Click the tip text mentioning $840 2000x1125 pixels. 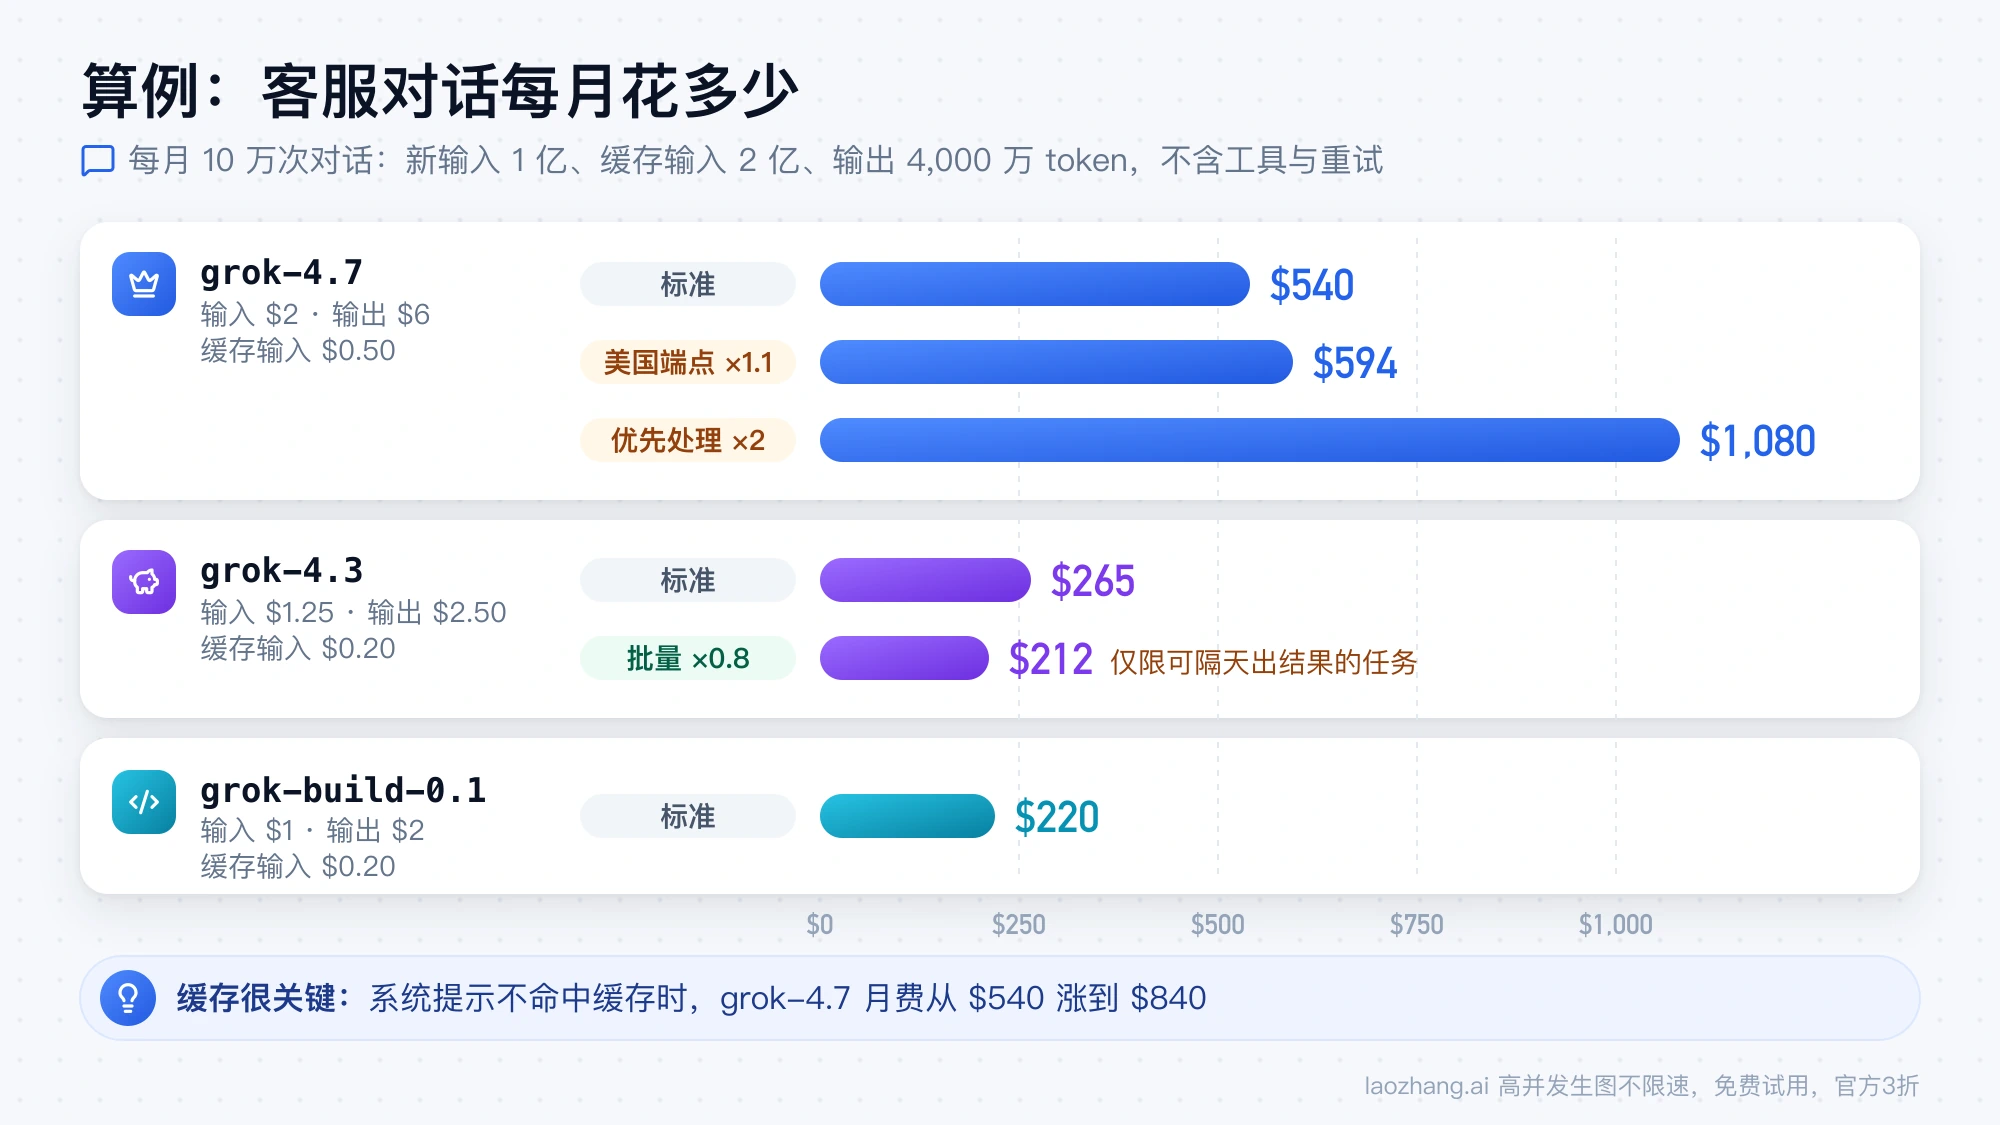pos(788,998)
